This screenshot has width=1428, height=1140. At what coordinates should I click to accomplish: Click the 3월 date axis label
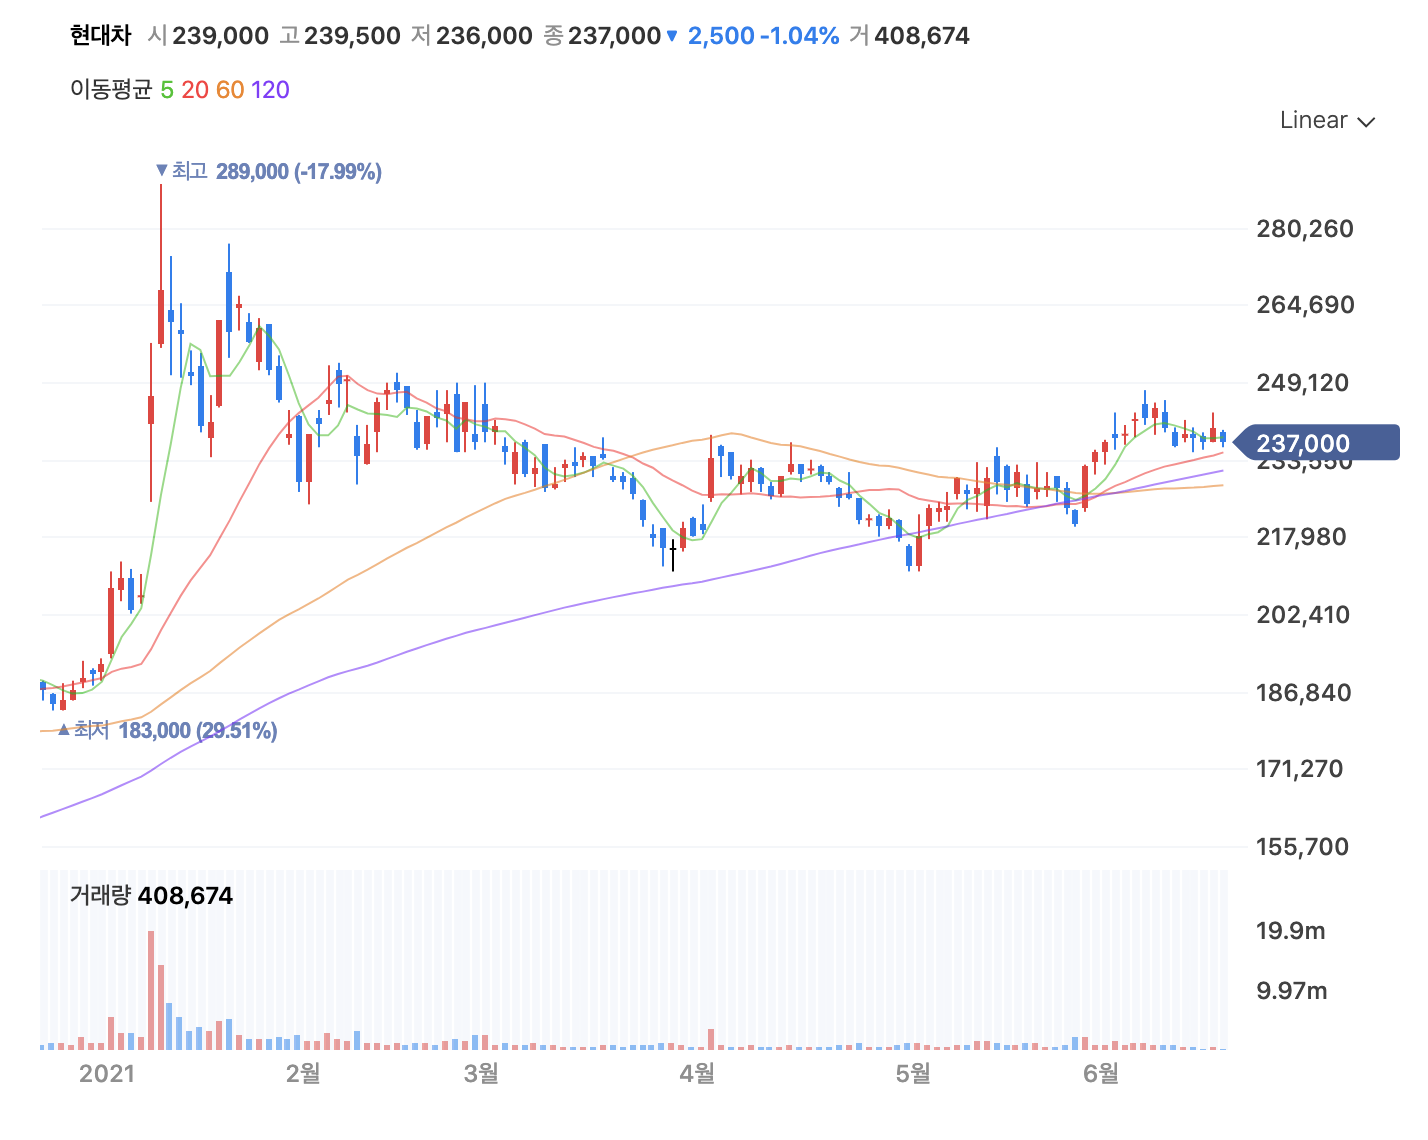(x=482, y=1074)
